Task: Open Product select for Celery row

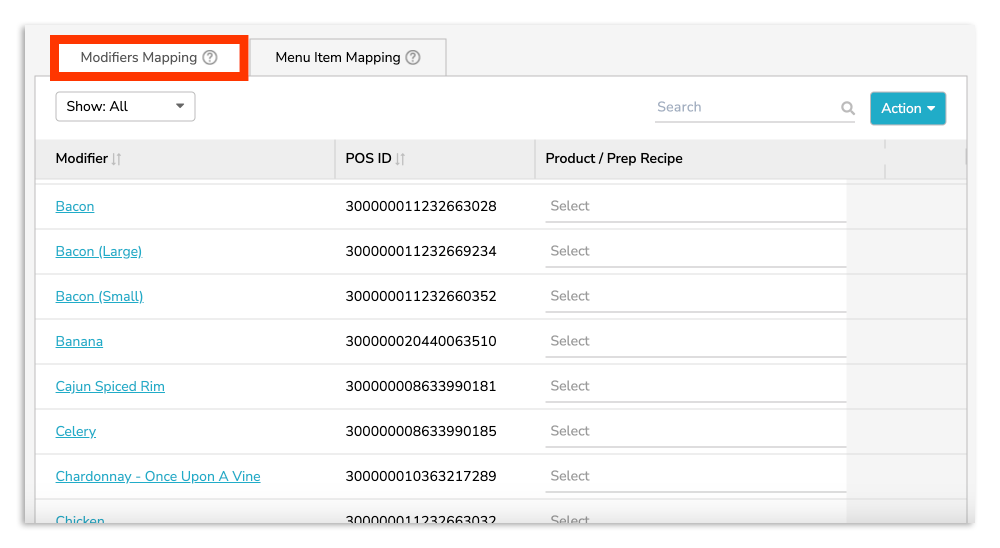Action: [695, 432]
